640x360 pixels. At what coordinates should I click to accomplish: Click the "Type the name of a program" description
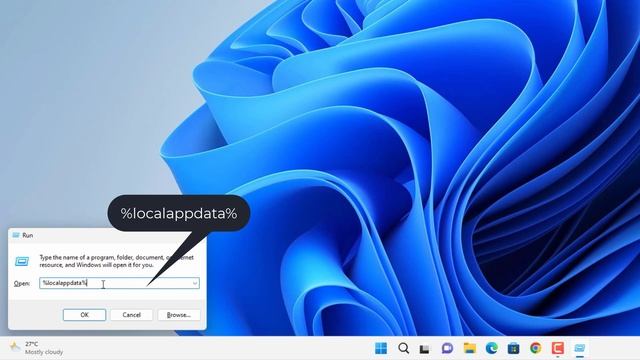(117, 261)
